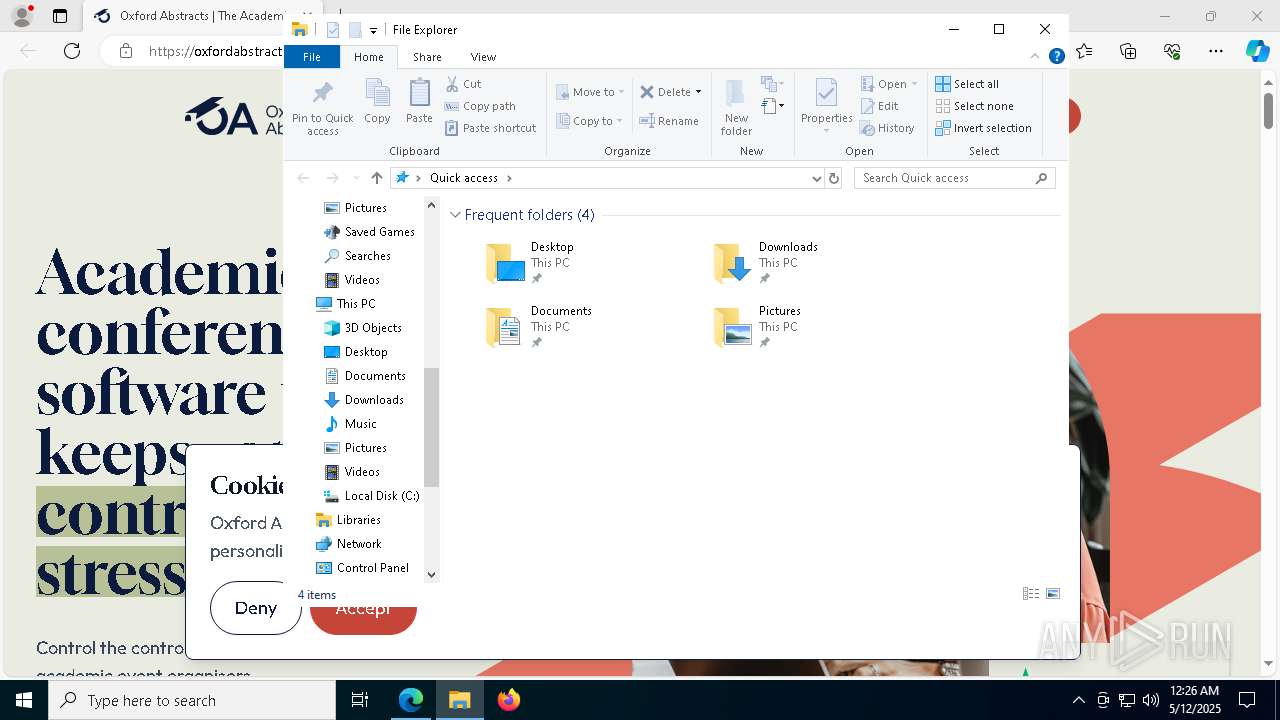Select Paste shortcut in the ribbon
This screenshot has height=720, width=1280.
click(x=490, y=128)
